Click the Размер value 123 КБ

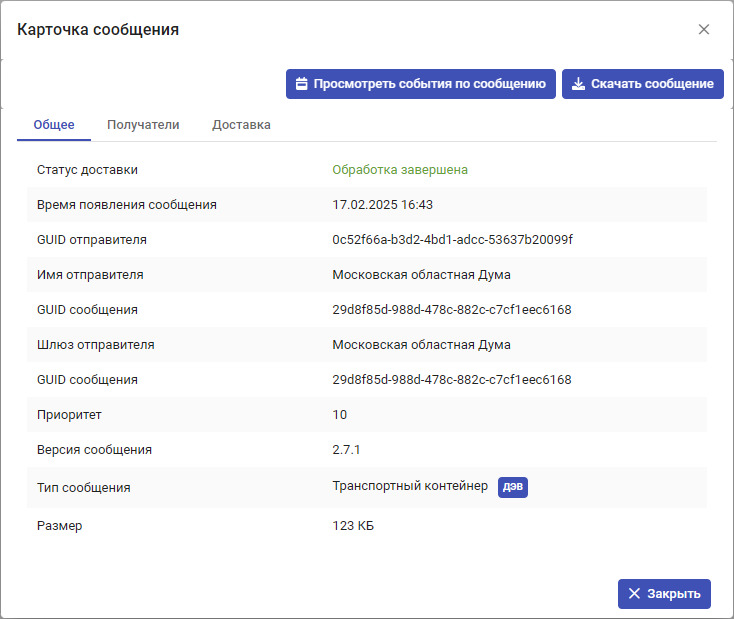(x=353, y=526)
